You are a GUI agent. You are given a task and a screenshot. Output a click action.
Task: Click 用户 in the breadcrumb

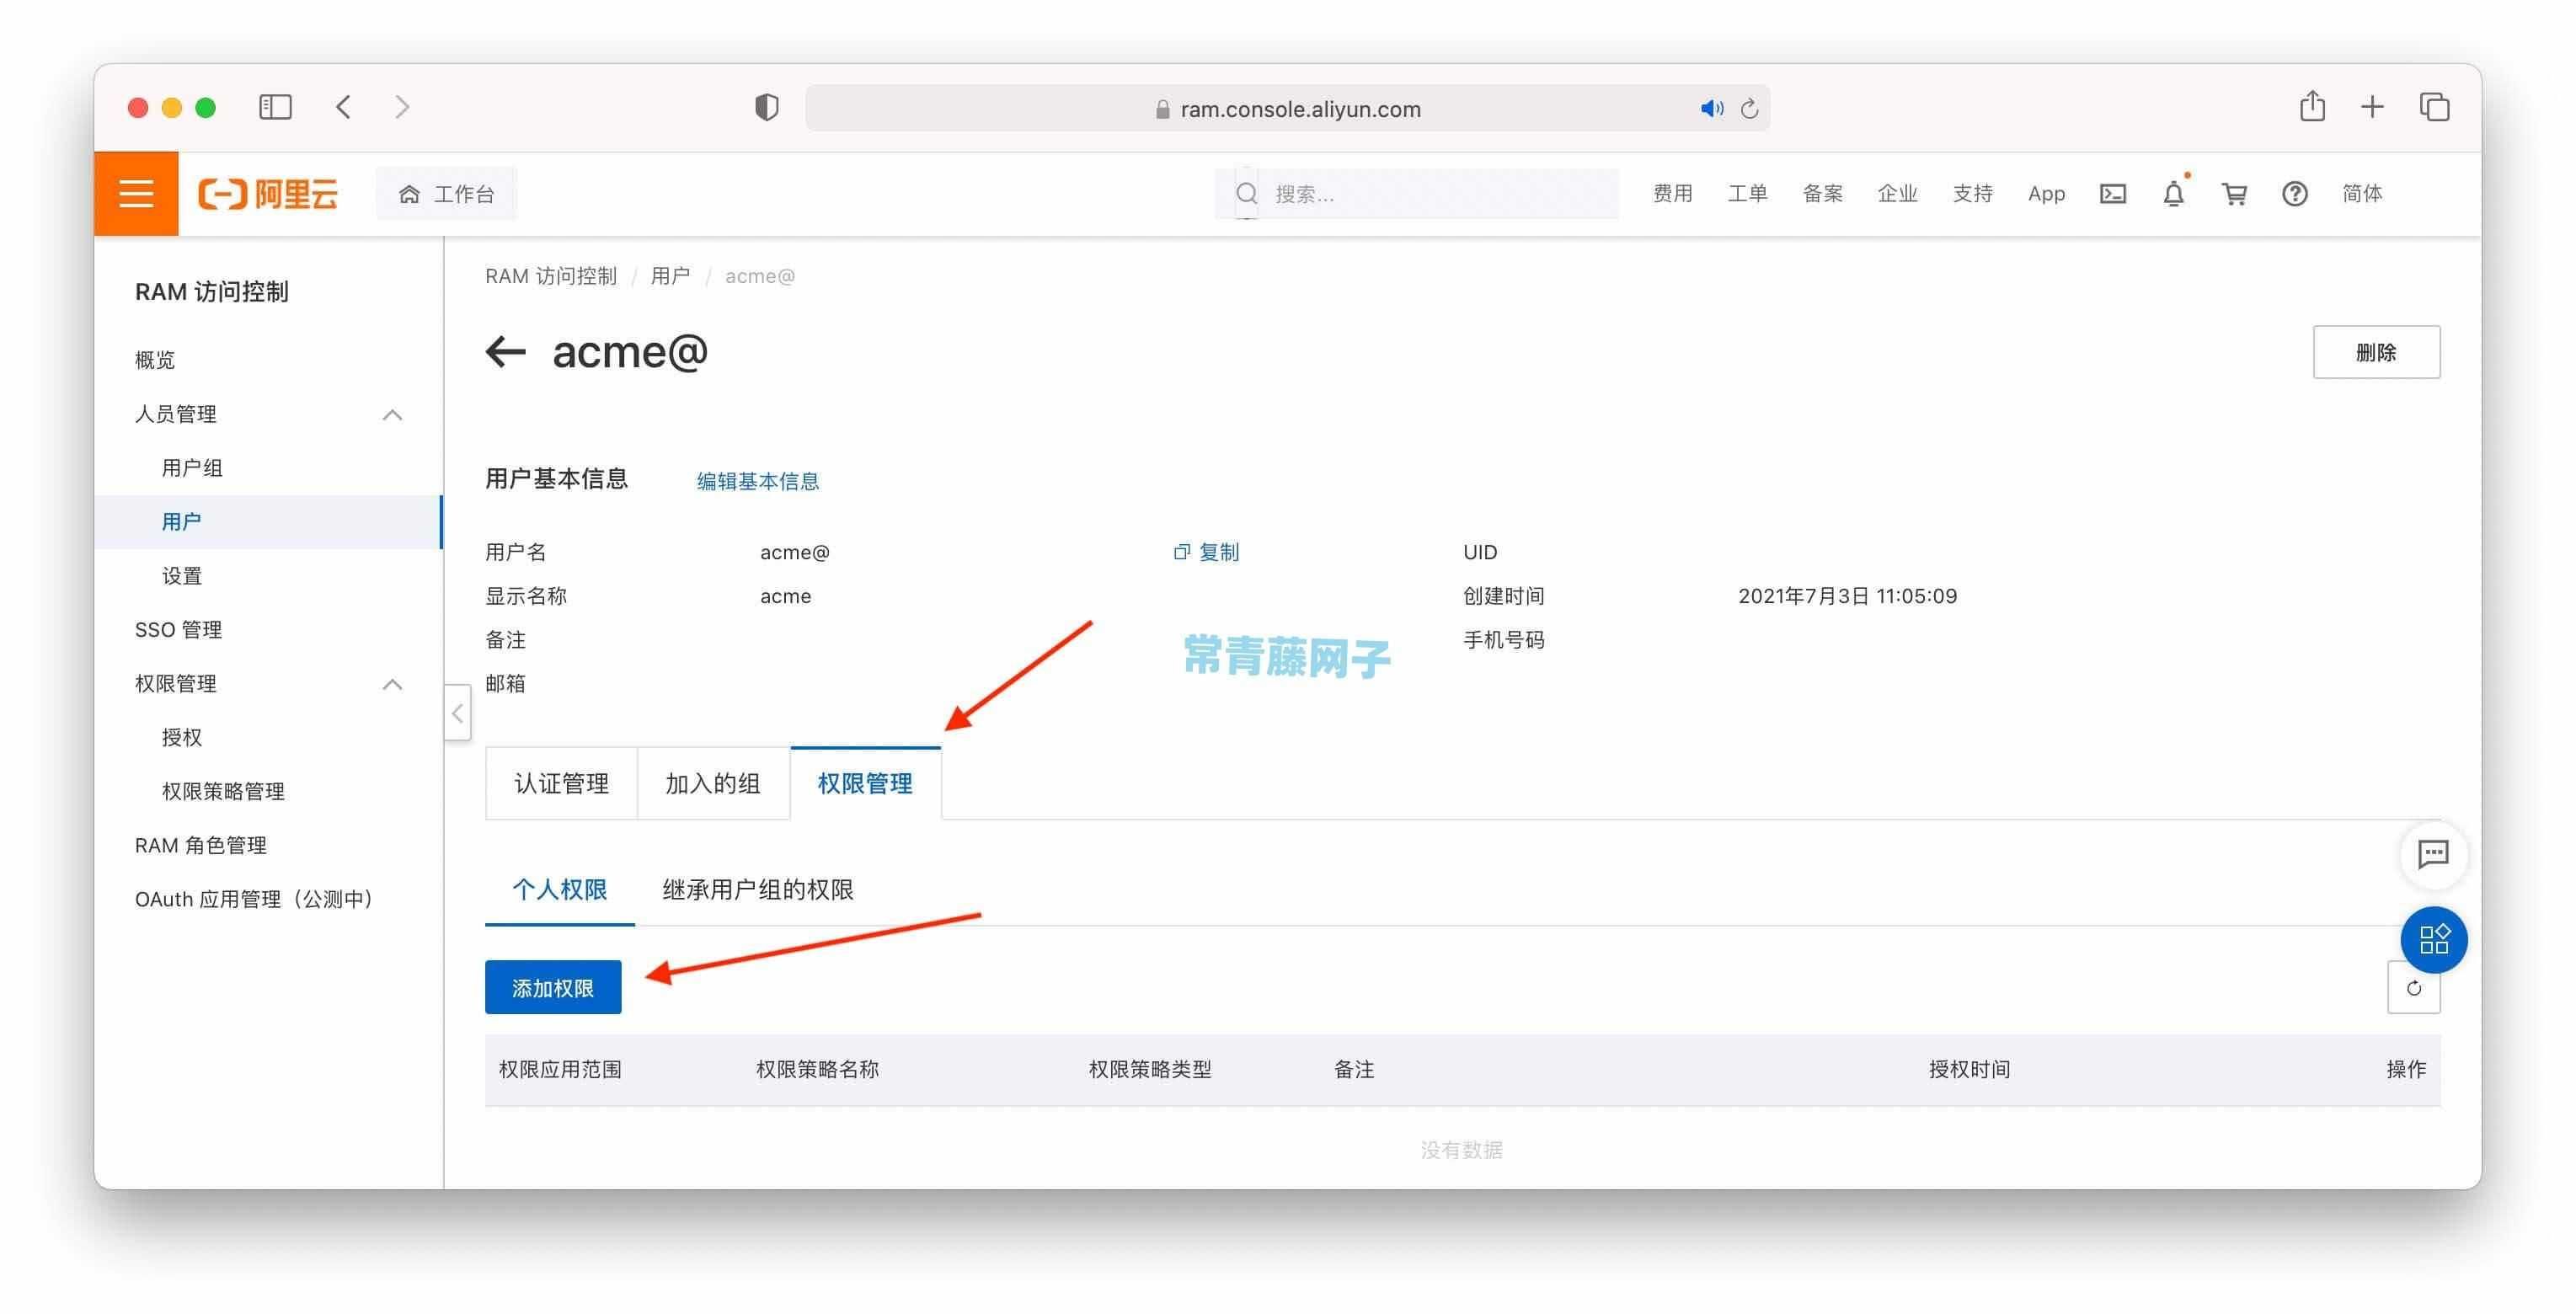coord(670,276)
